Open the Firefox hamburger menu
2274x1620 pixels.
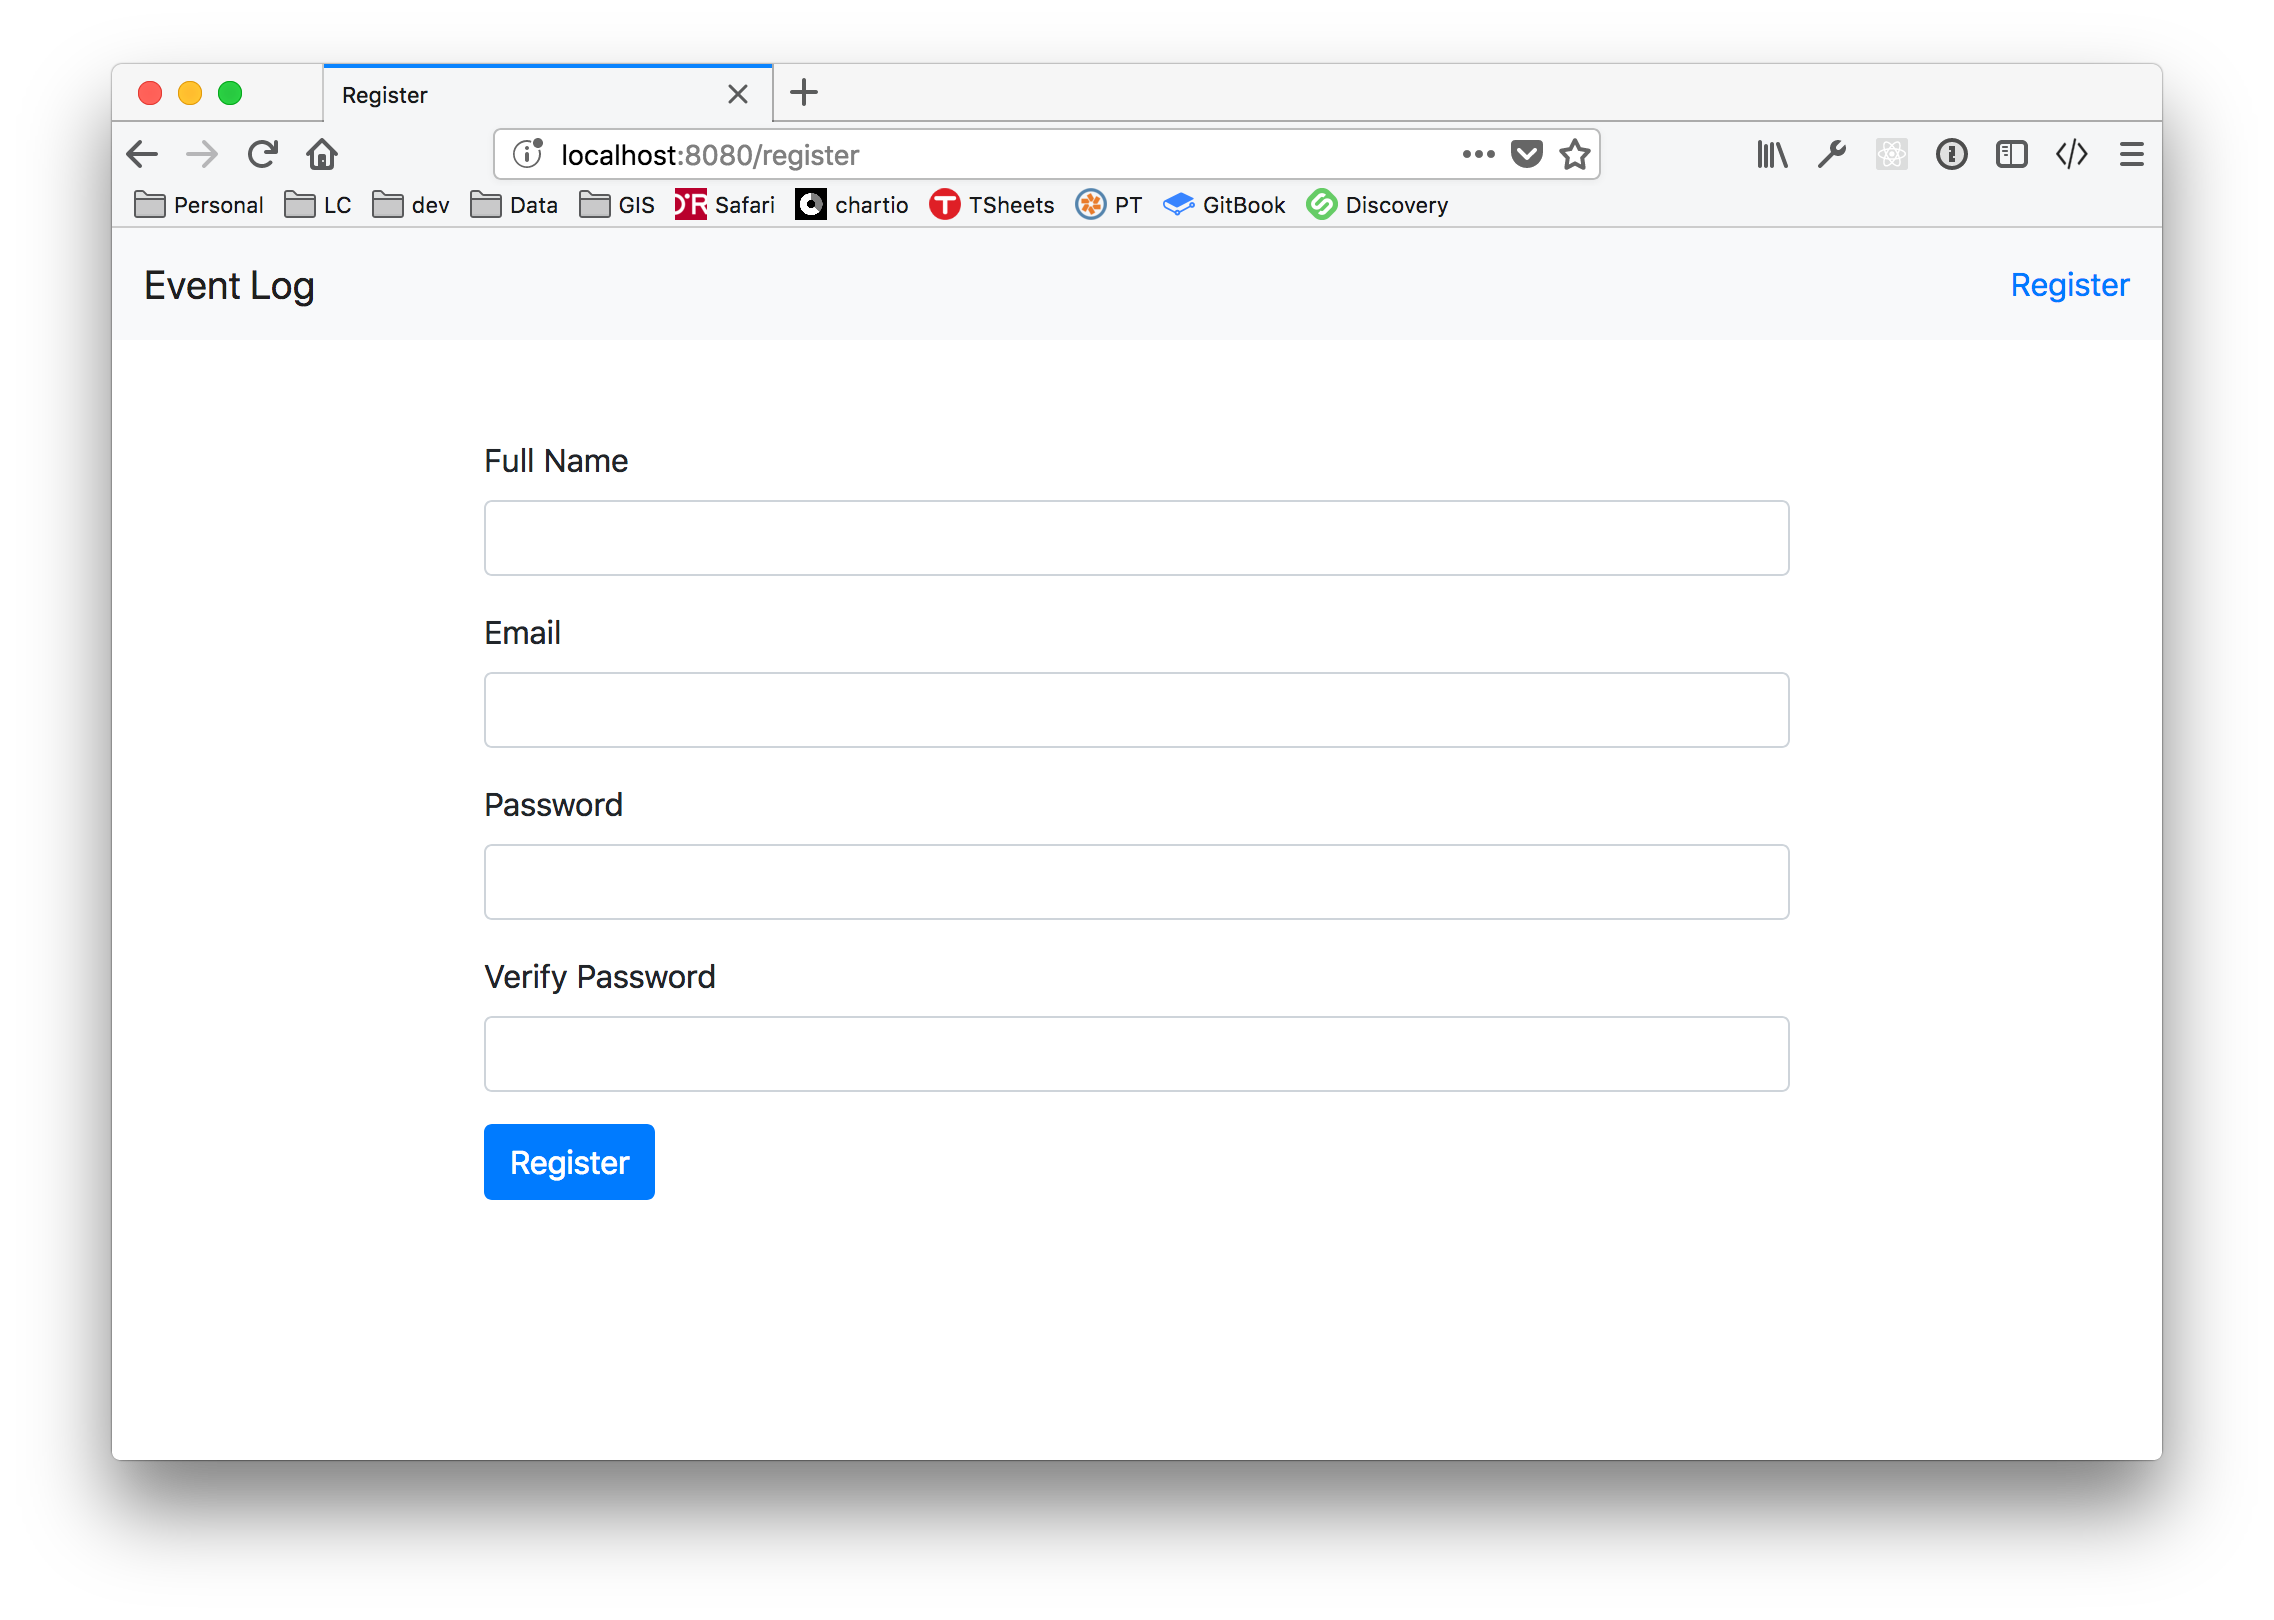click(x=2131, y=154)
